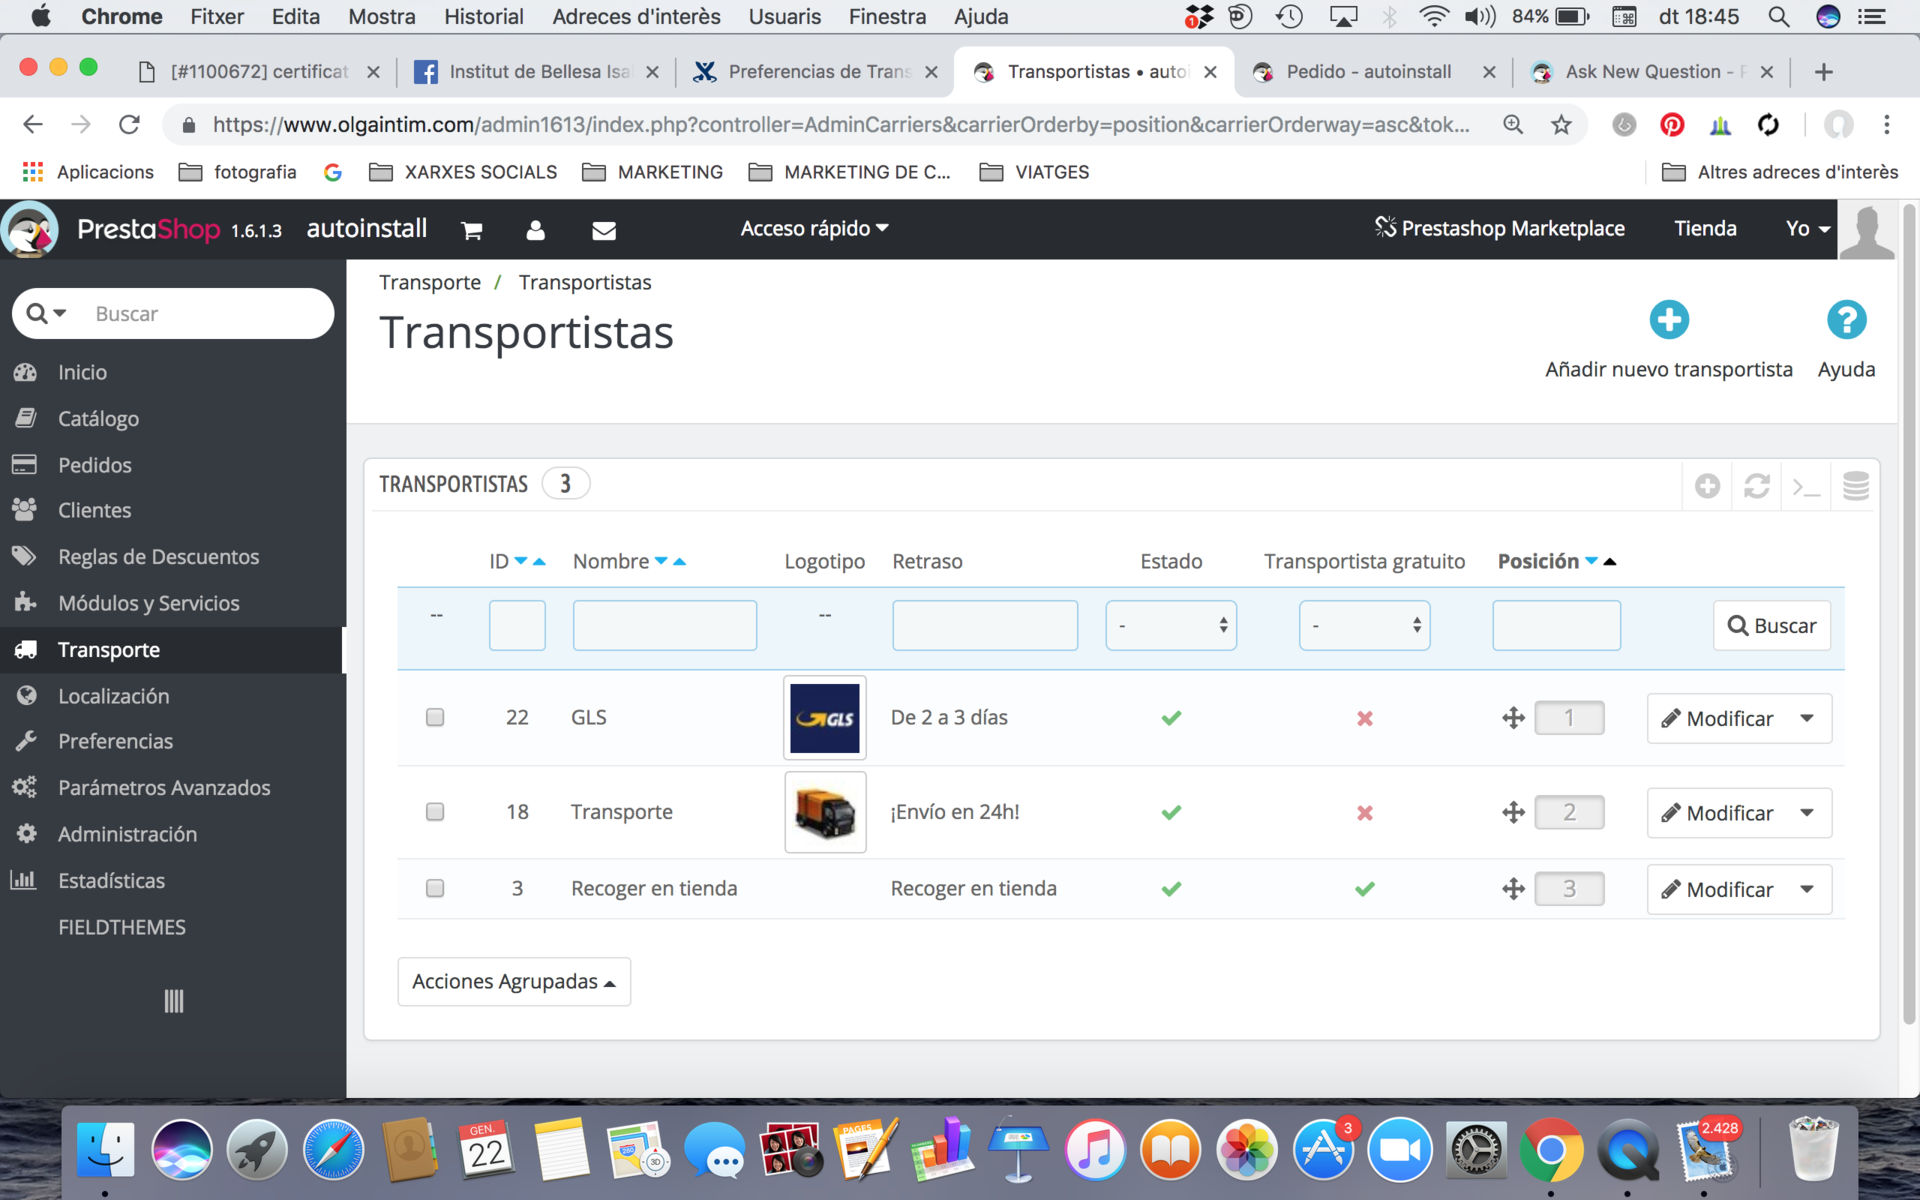Screen dimensions: 1920x1200
Task: Disable free shipping for Recoger en tienda
Action: 1364,888
